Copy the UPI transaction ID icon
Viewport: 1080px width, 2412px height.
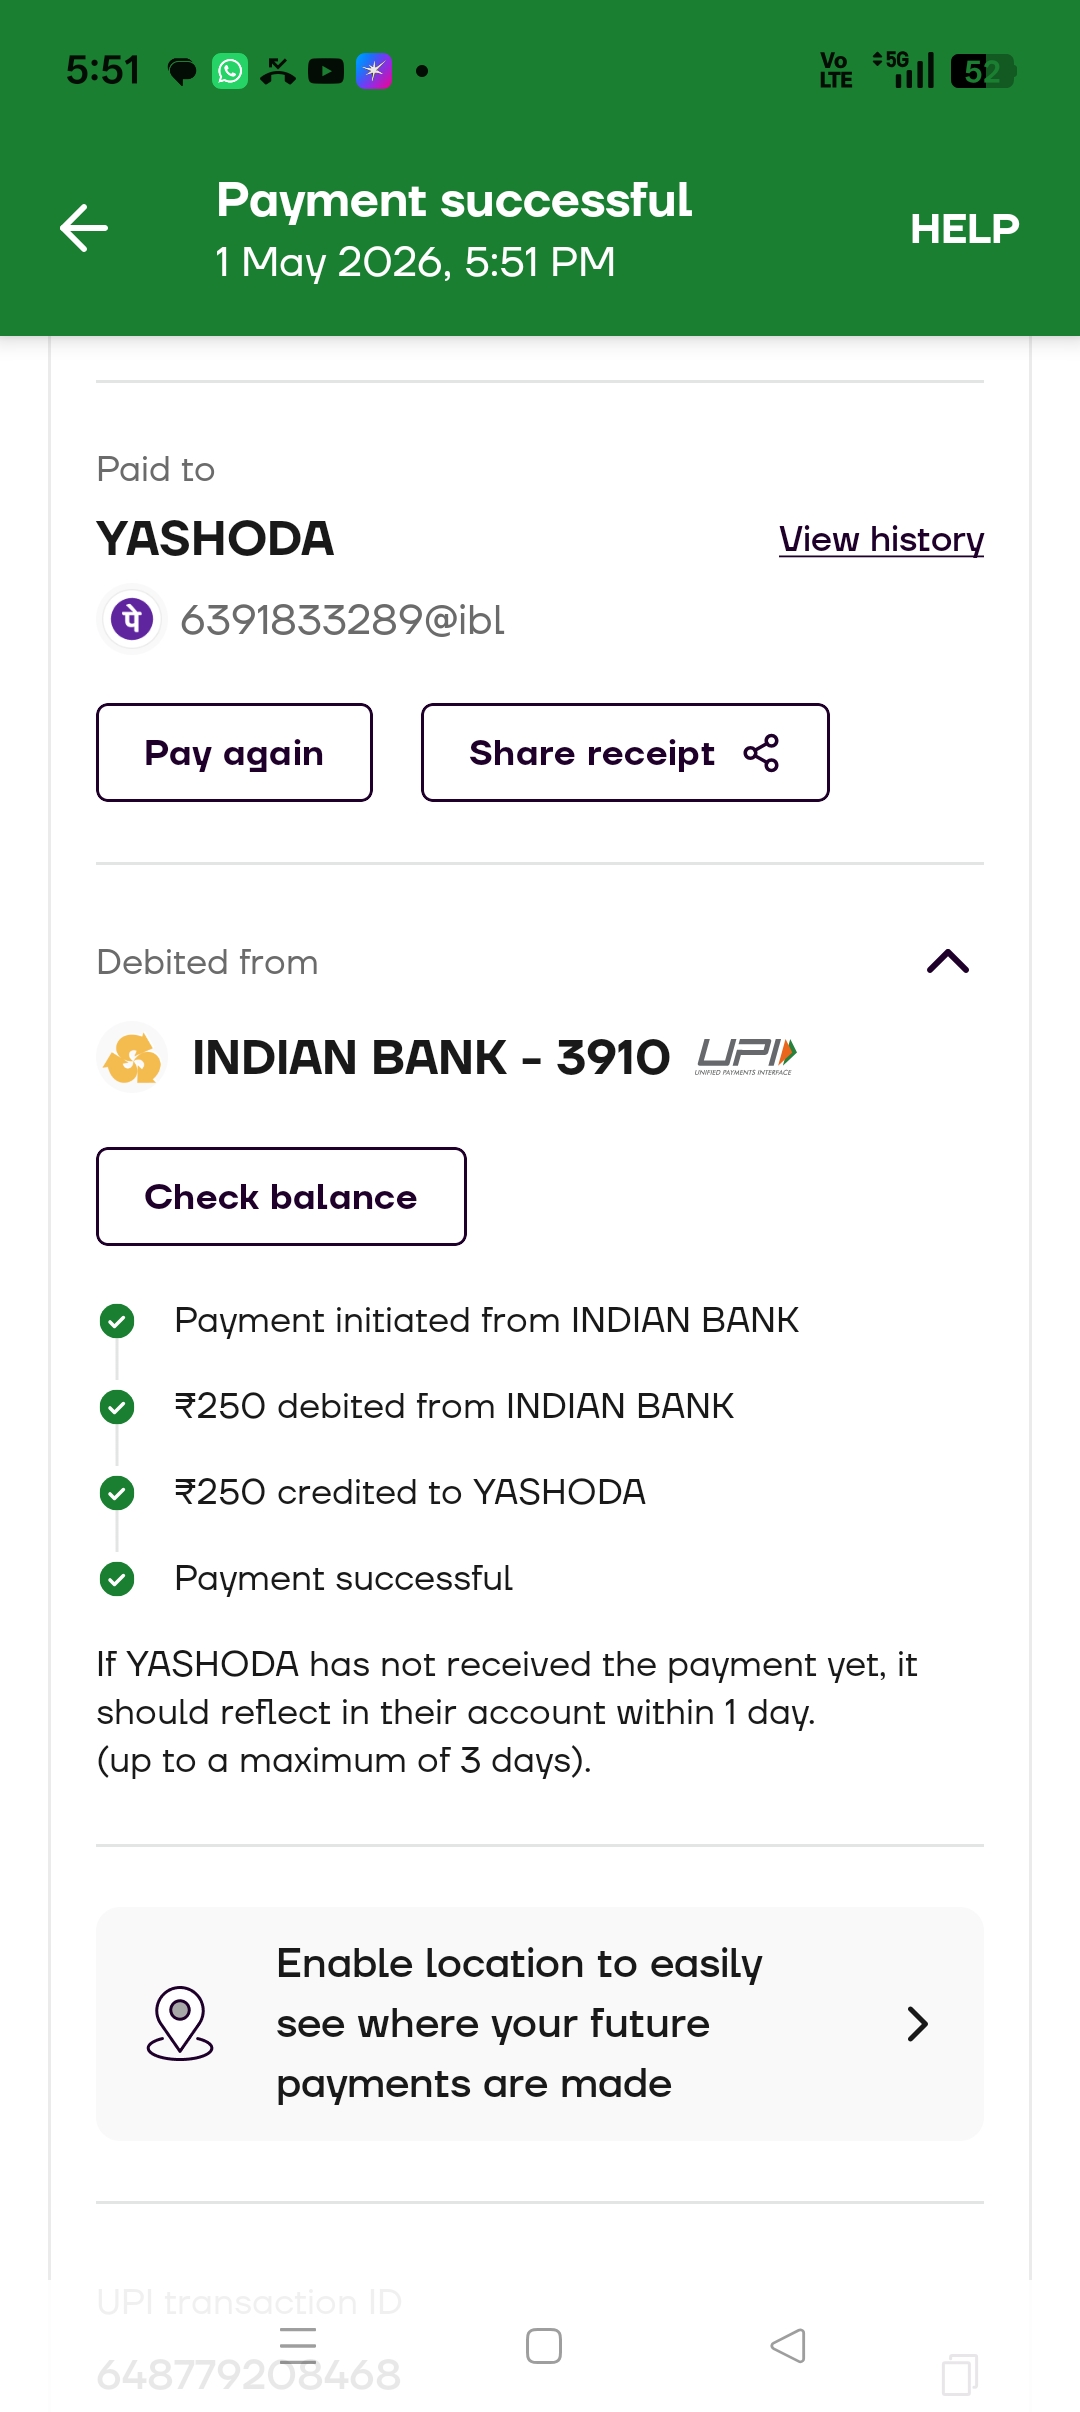click(960, 2374)
